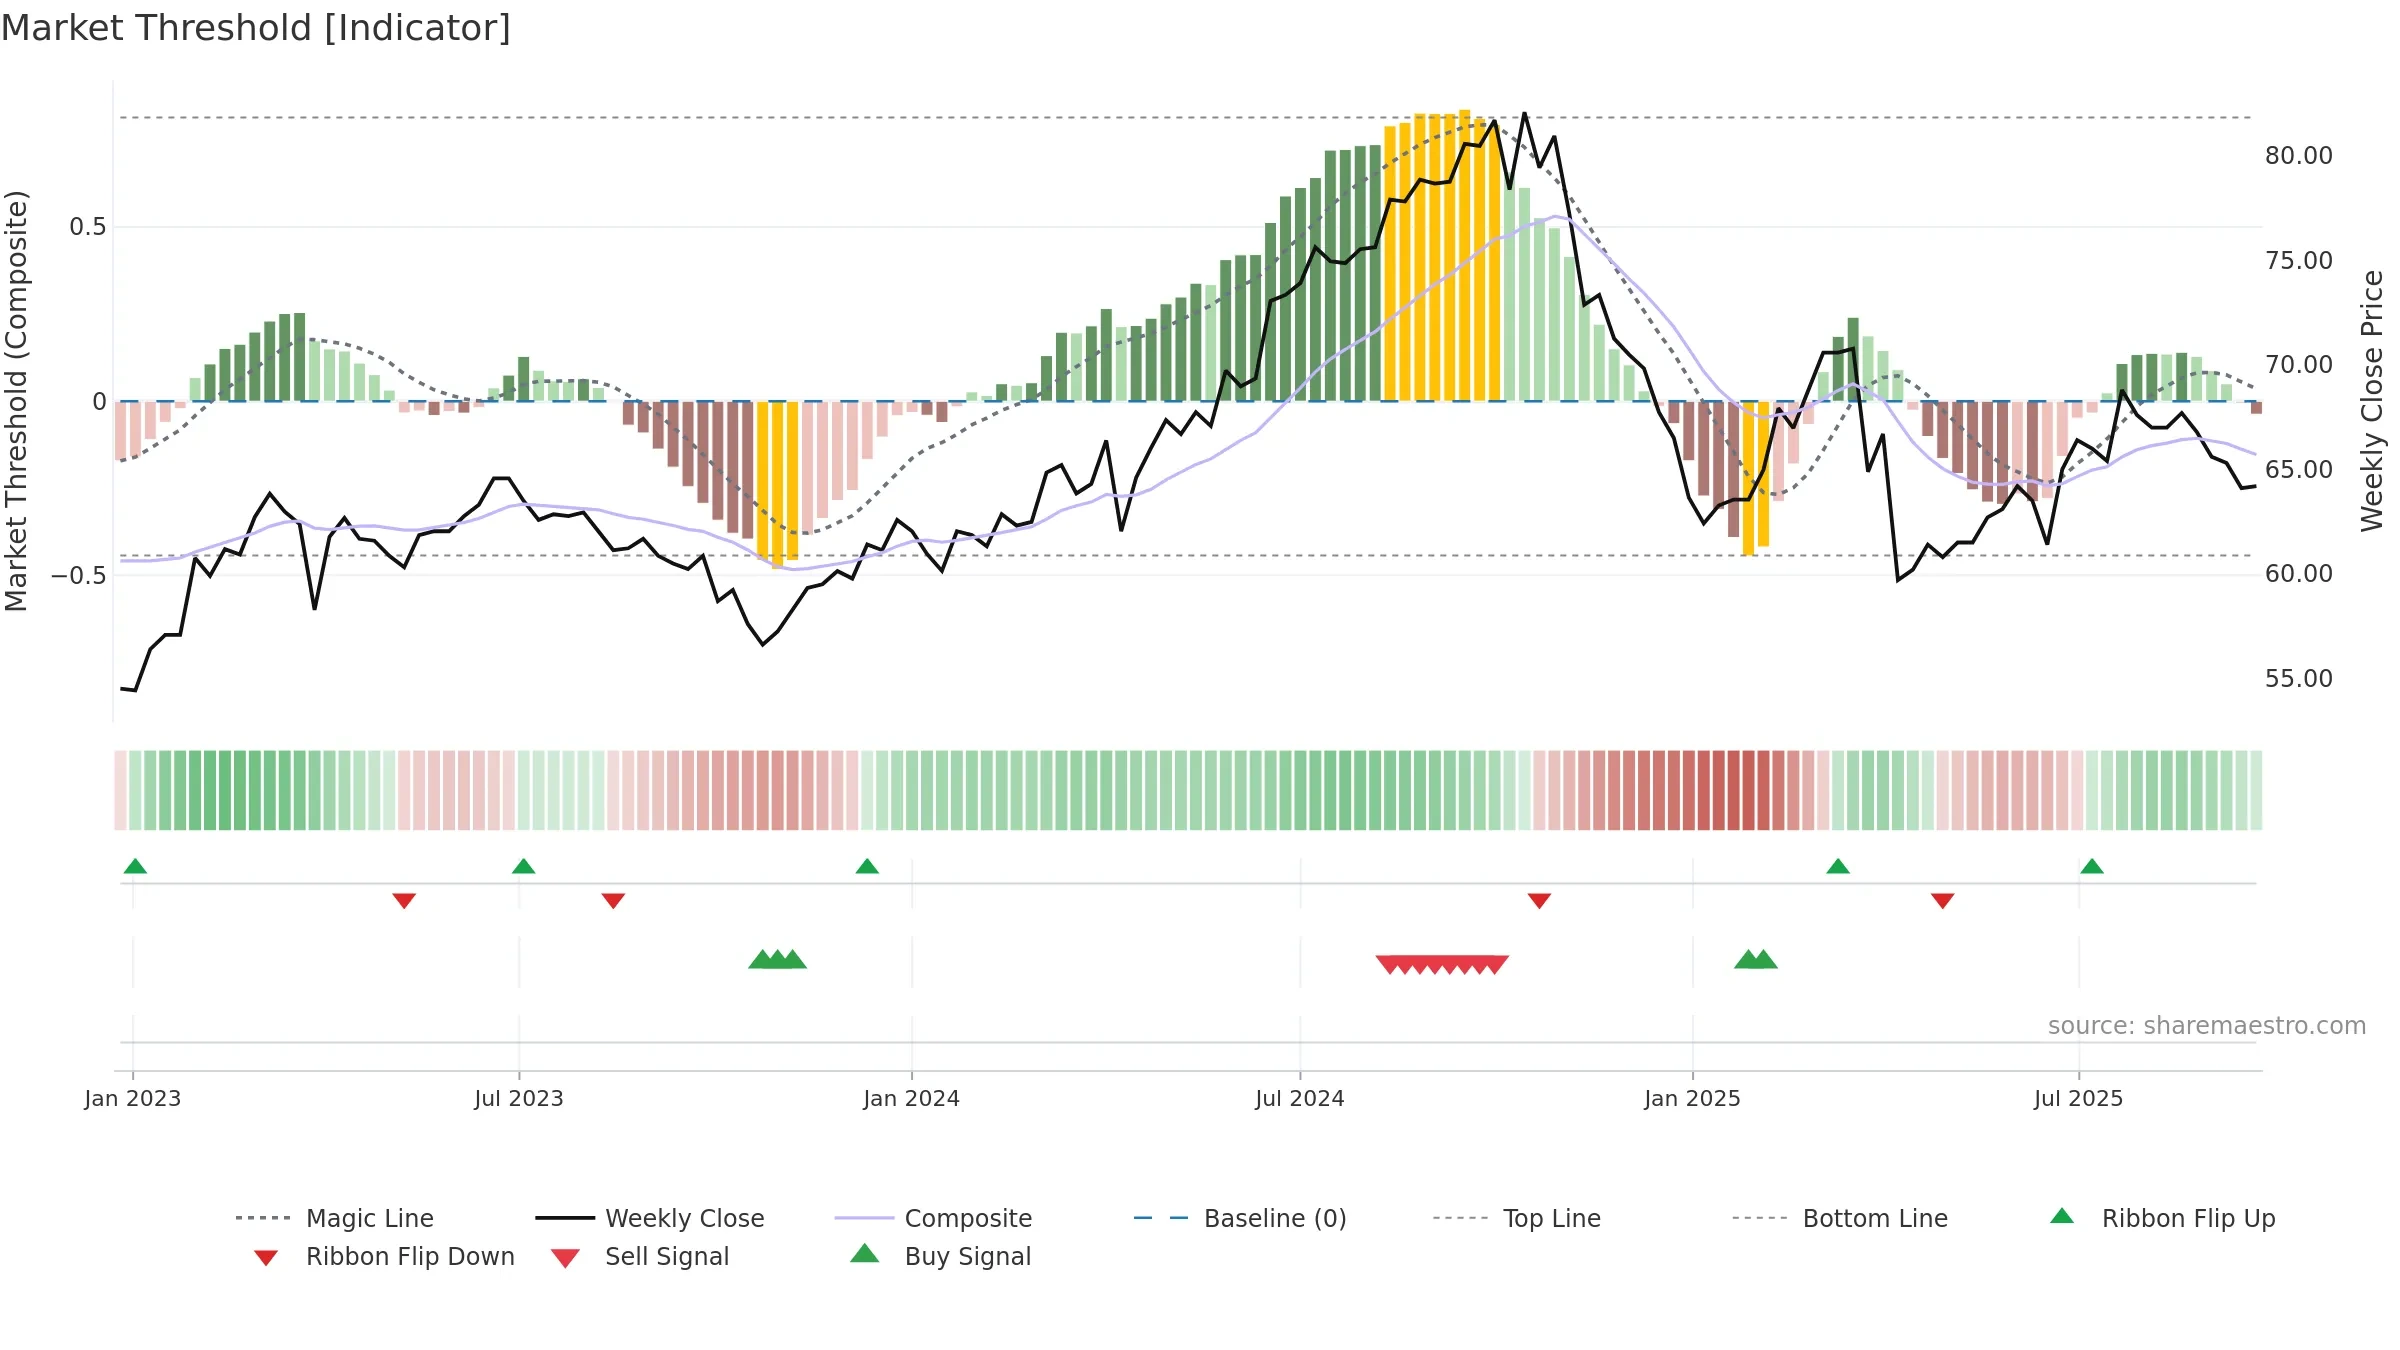This screenshot has width=2400, height=1350.
Task: Toggle Top Line legend entry
Action: pos(1517,1218)
